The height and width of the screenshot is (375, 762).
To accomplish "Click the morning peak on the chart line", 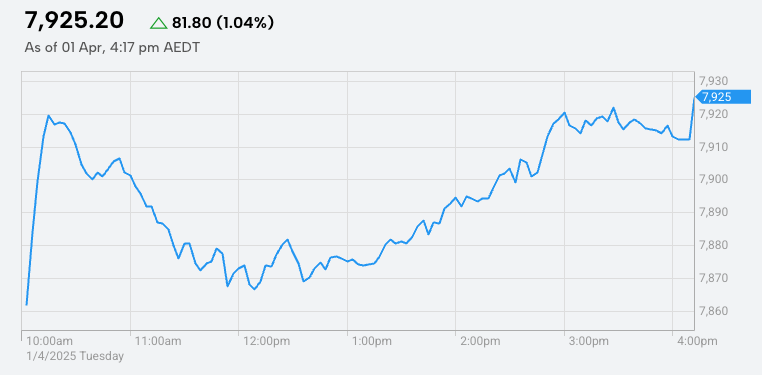I will (48, 116).
